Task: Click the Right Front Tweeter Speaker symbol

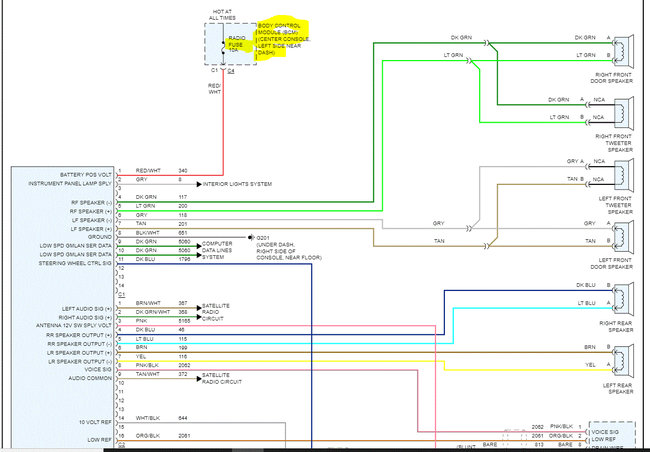Action: point(624,114)
